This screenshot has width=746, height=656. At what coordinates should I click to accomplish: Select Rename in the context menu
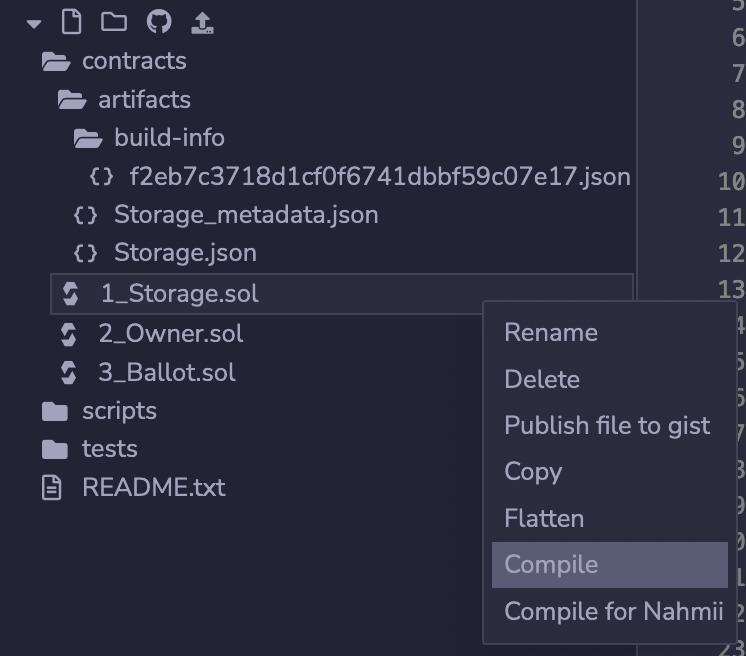550,333
